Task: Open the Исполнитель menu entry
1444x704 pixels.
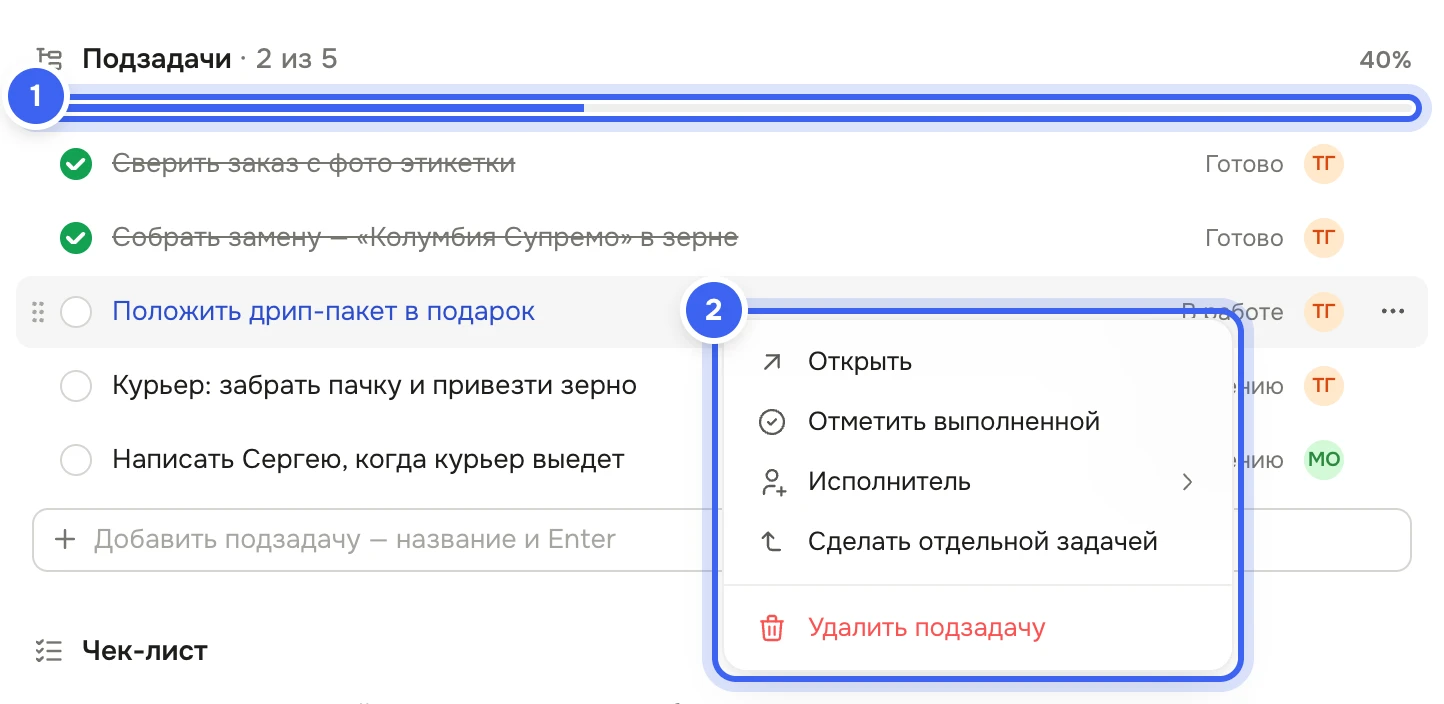Action: pos(978,482)
